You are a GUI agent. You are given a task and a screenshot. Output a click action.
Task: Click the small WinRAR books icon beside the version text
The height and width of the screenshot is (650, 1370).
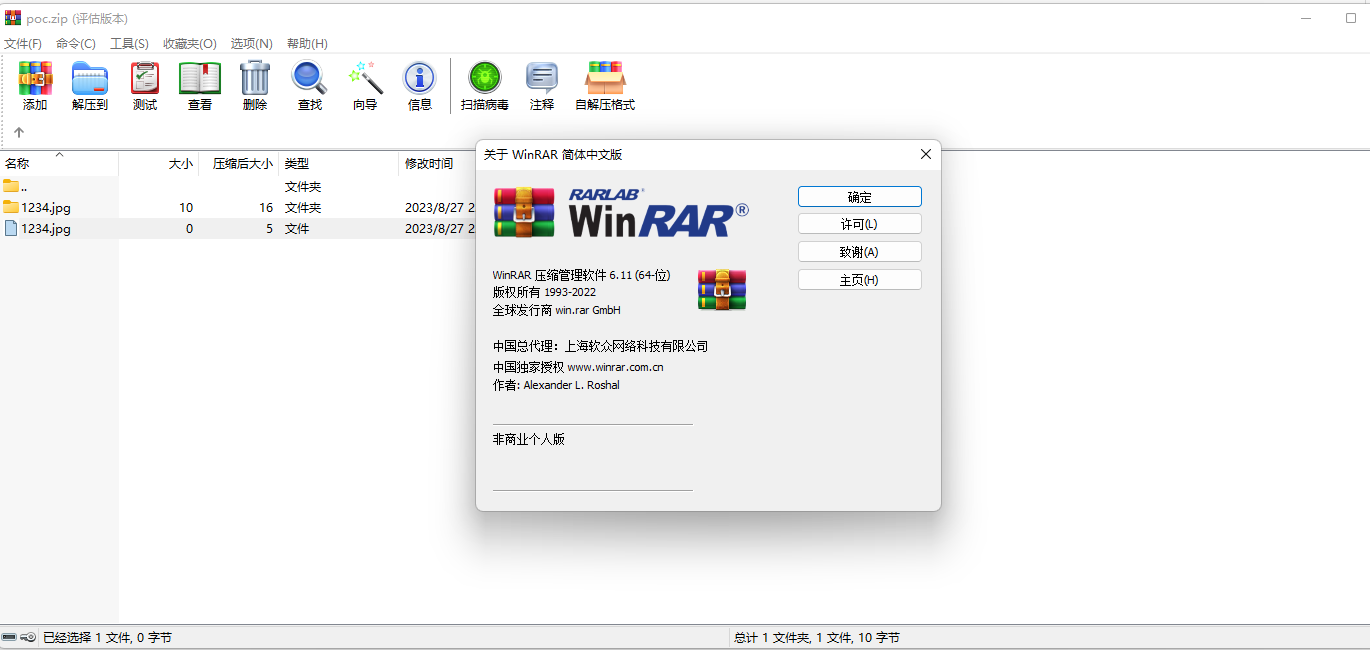point(722,289)
